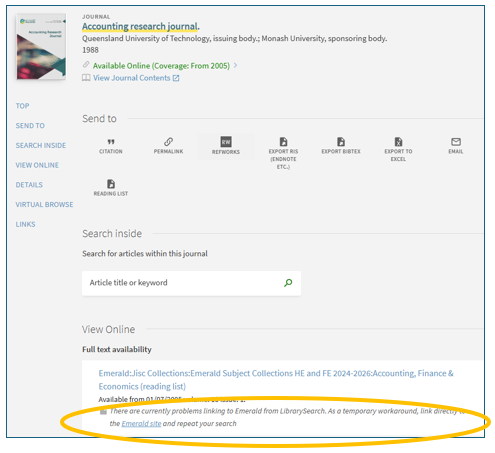Screen dimensions: 495x453
Task: Click the publication year '1988'
Action: point(90,50)
